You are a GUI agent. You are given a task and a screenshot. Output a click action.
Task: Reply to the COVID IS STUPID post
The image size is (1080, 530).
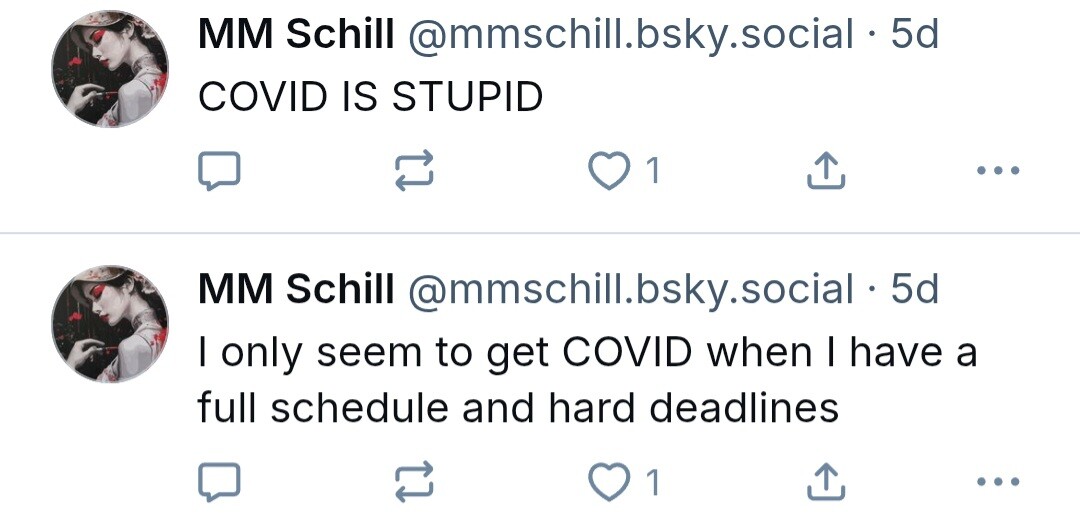click(219, 170)
